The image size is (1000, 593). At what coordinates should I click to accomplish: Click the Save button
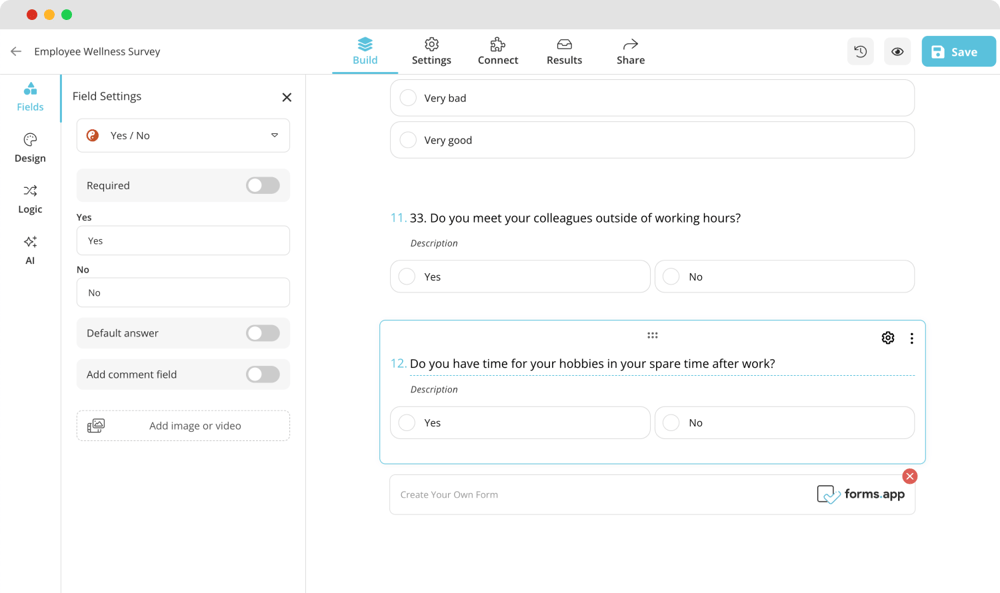[x=958, y=52]
